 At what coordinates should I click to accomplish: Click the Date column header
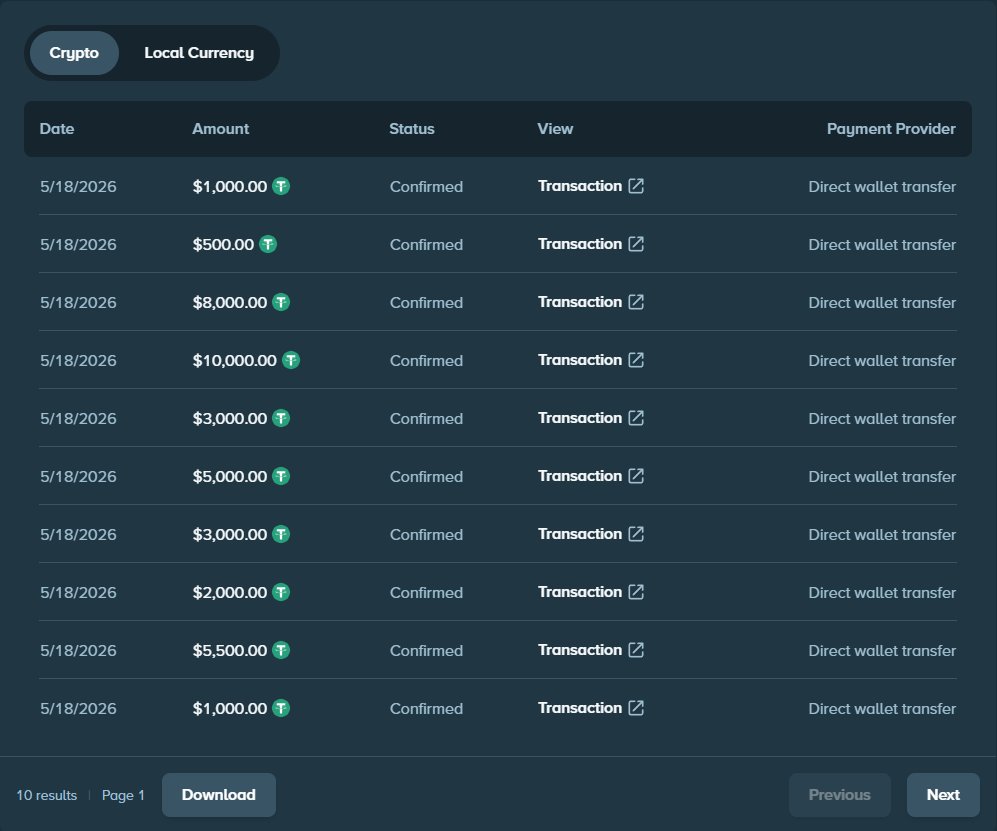(57, 129)
